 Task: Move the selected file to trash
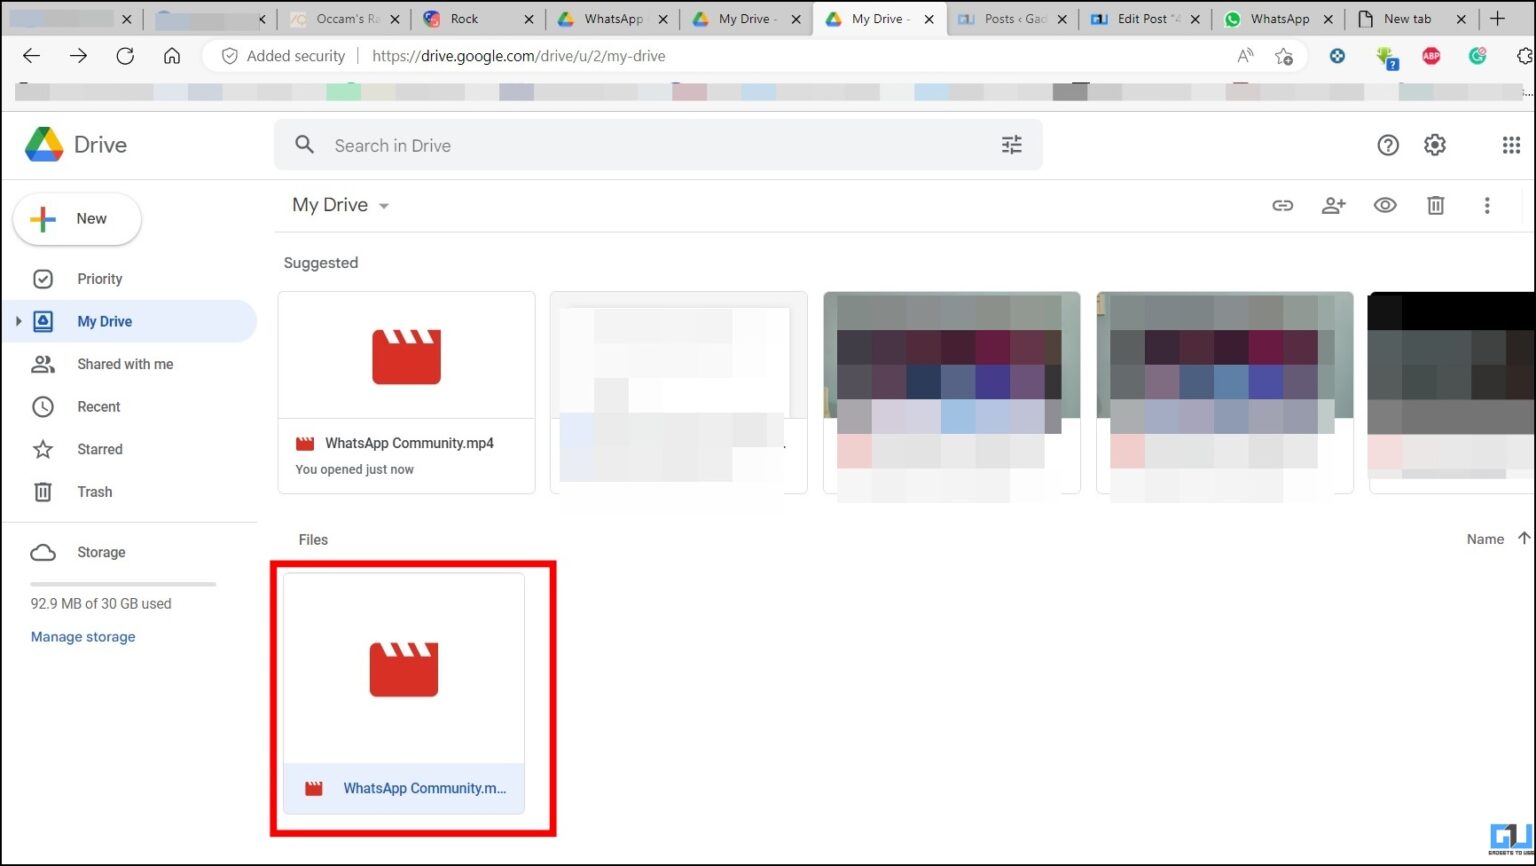[1436, 205]
